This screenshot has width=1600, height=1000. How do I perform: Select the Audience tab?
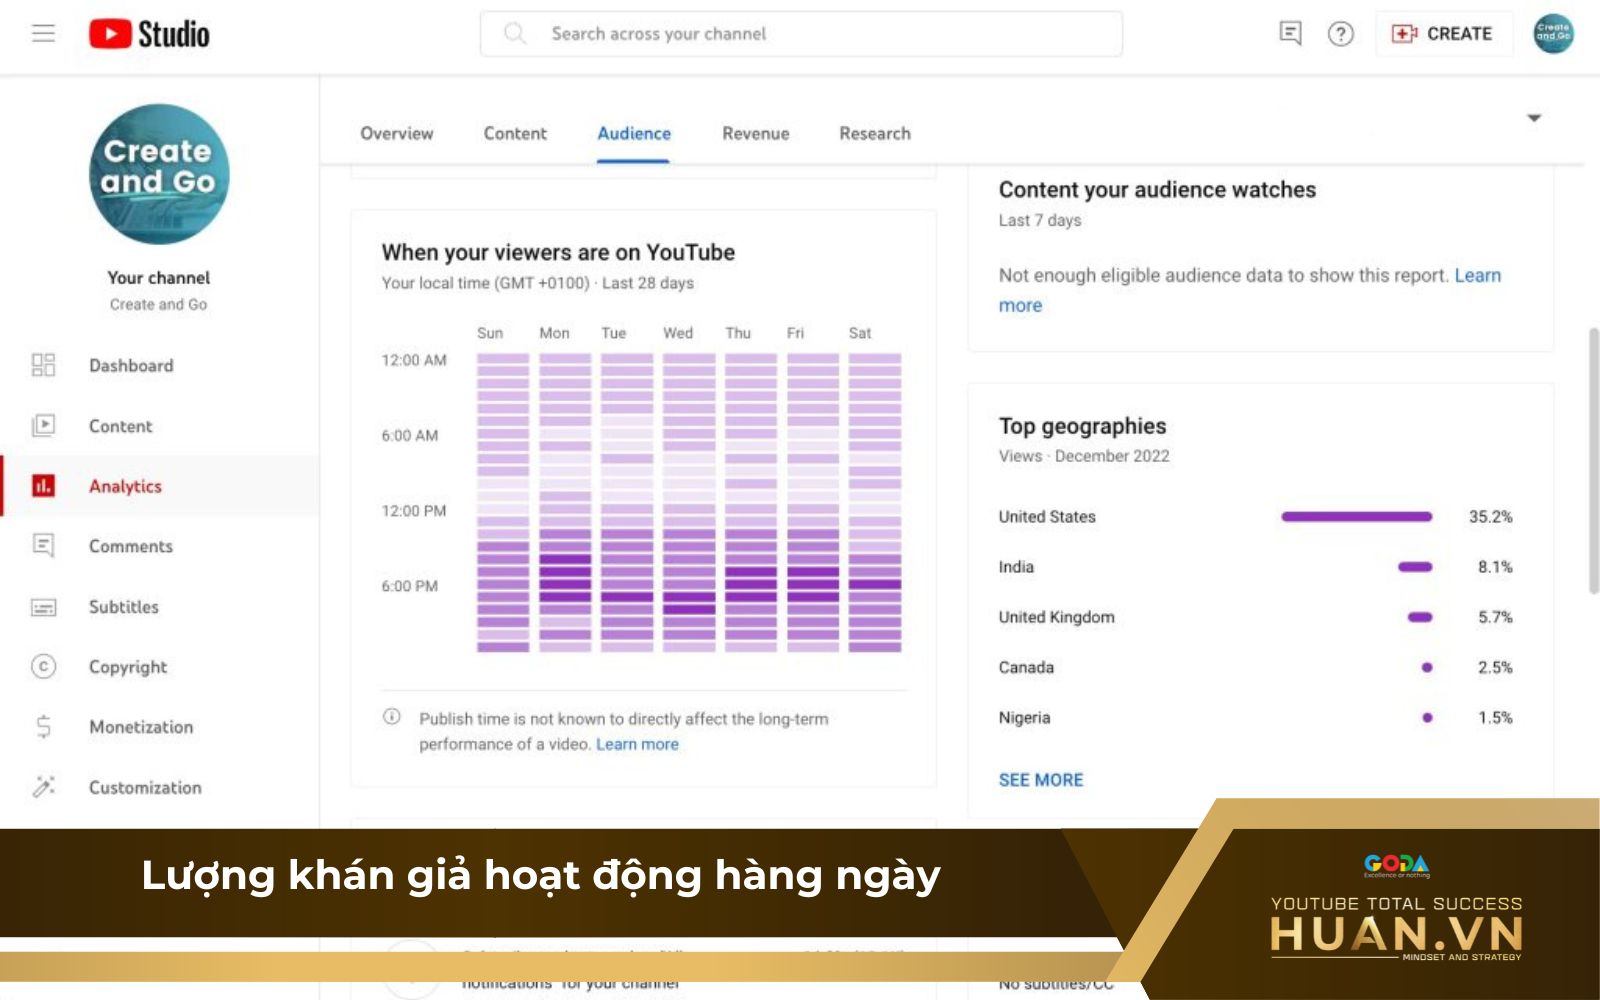pos(634,133)
